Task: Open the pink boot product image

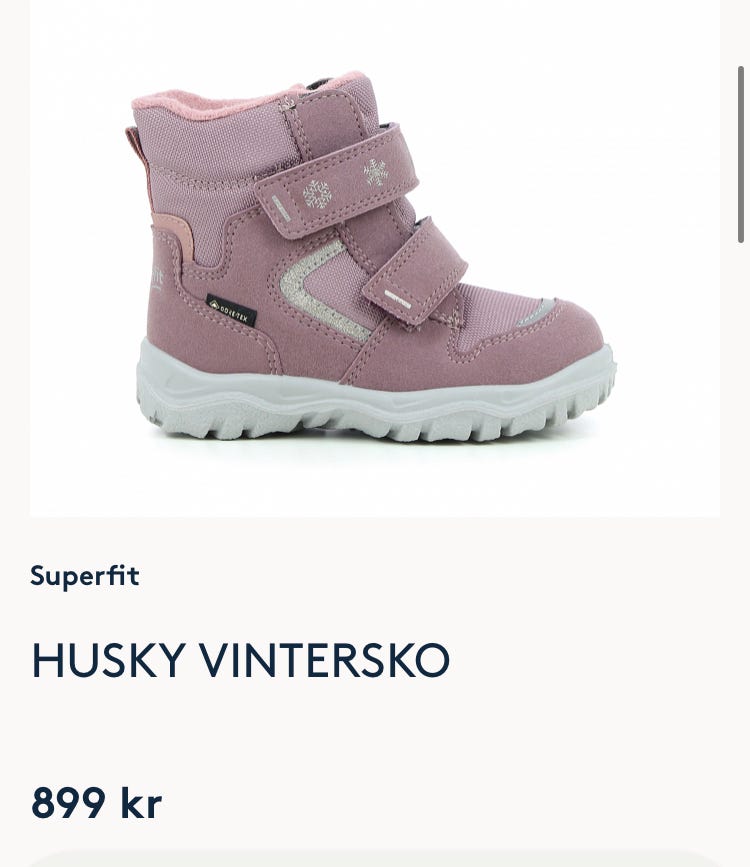Action: point(374,258)
